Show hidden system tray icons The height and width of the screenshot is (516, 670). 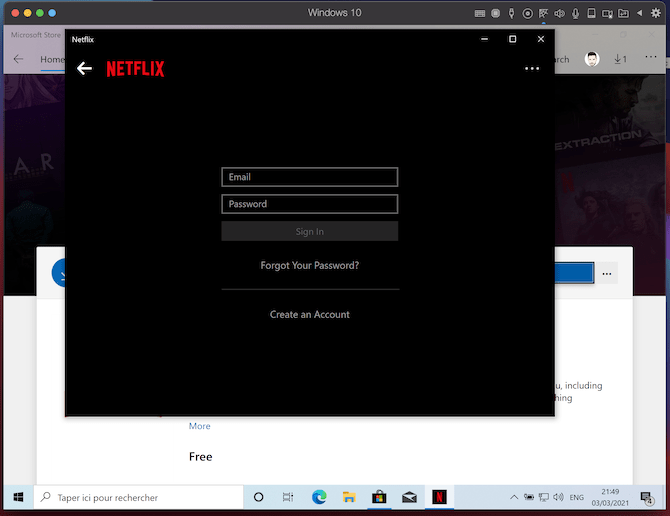point(514,497)
